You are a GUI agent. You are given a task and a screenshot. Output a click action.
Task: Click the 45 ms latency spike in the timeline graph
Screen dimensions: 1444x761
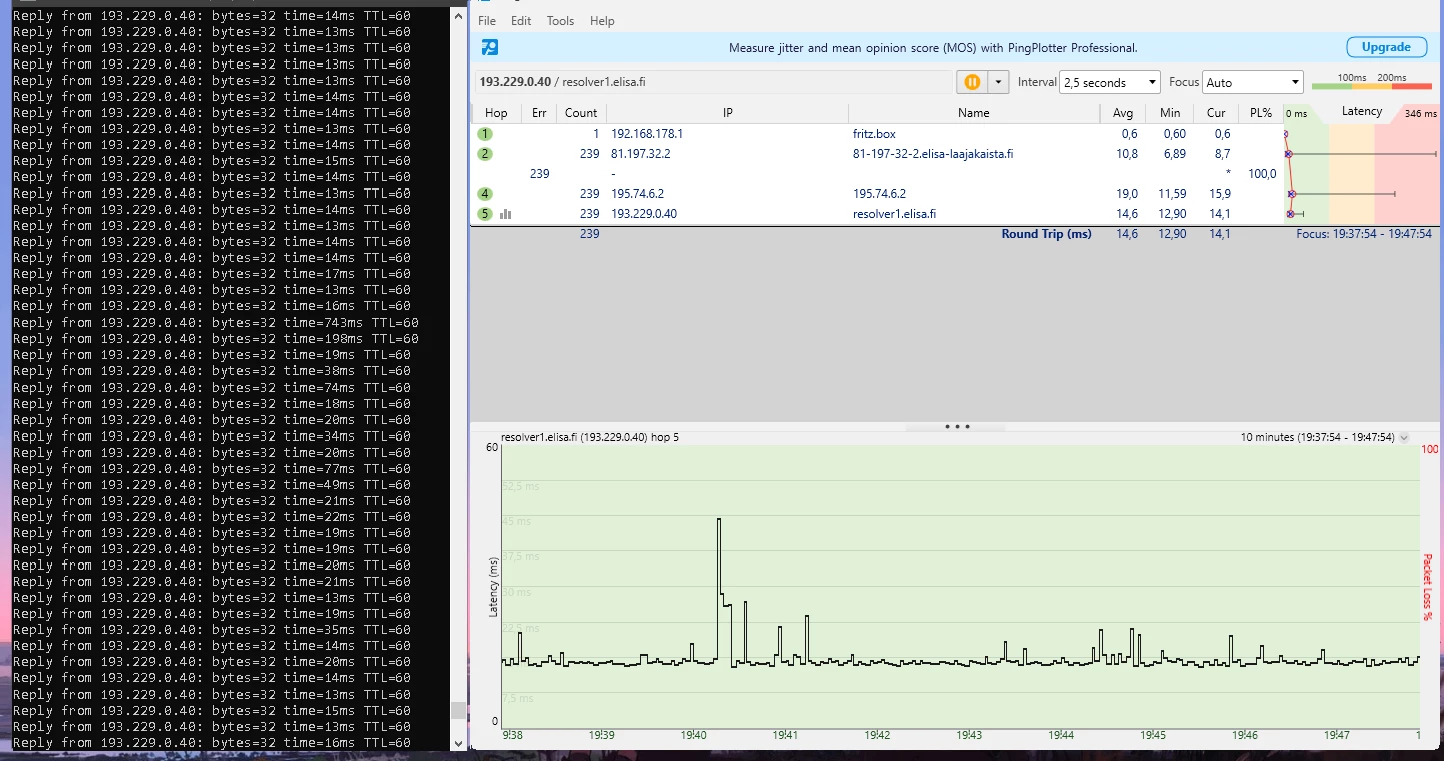719,520
